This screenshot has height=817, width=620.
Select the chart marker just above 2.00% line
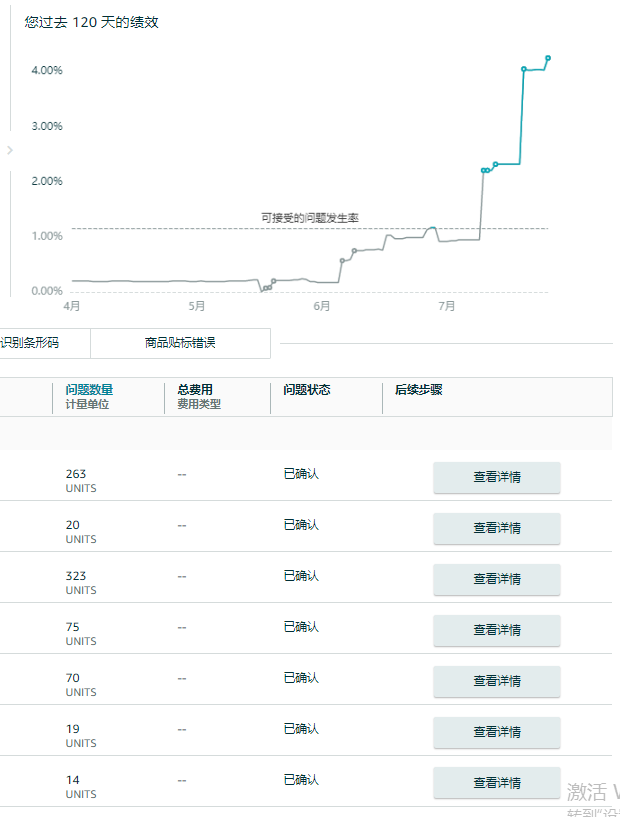click(495, 164)
